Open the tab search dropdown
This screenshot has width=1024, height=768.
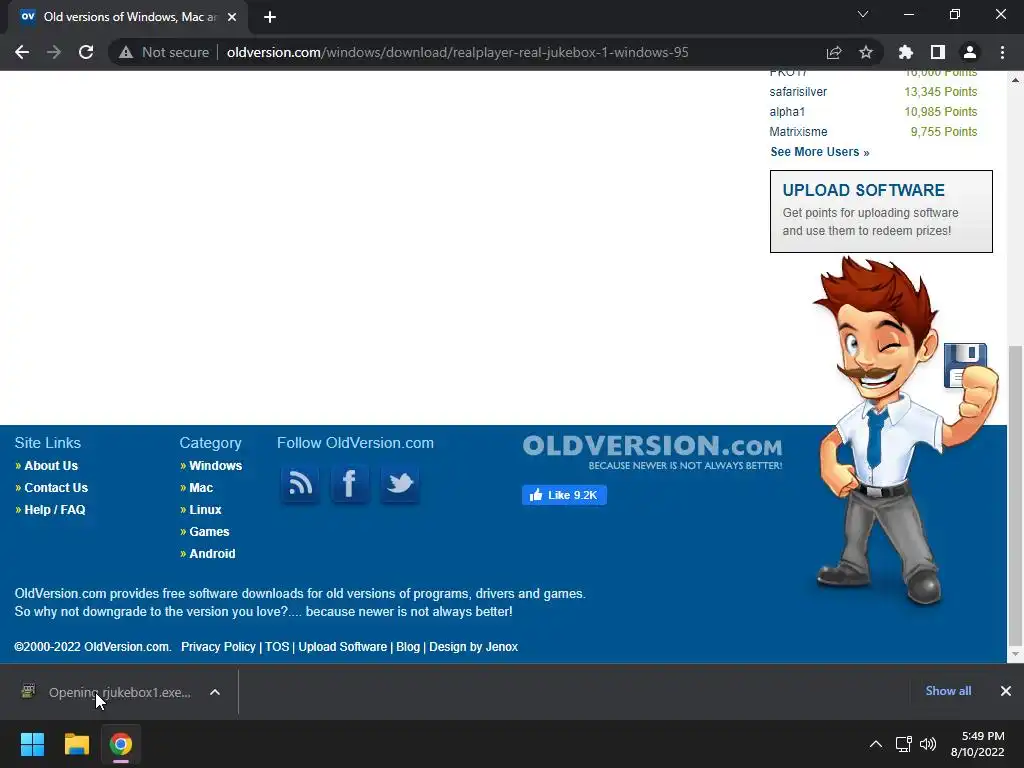[x=863, y=14]
